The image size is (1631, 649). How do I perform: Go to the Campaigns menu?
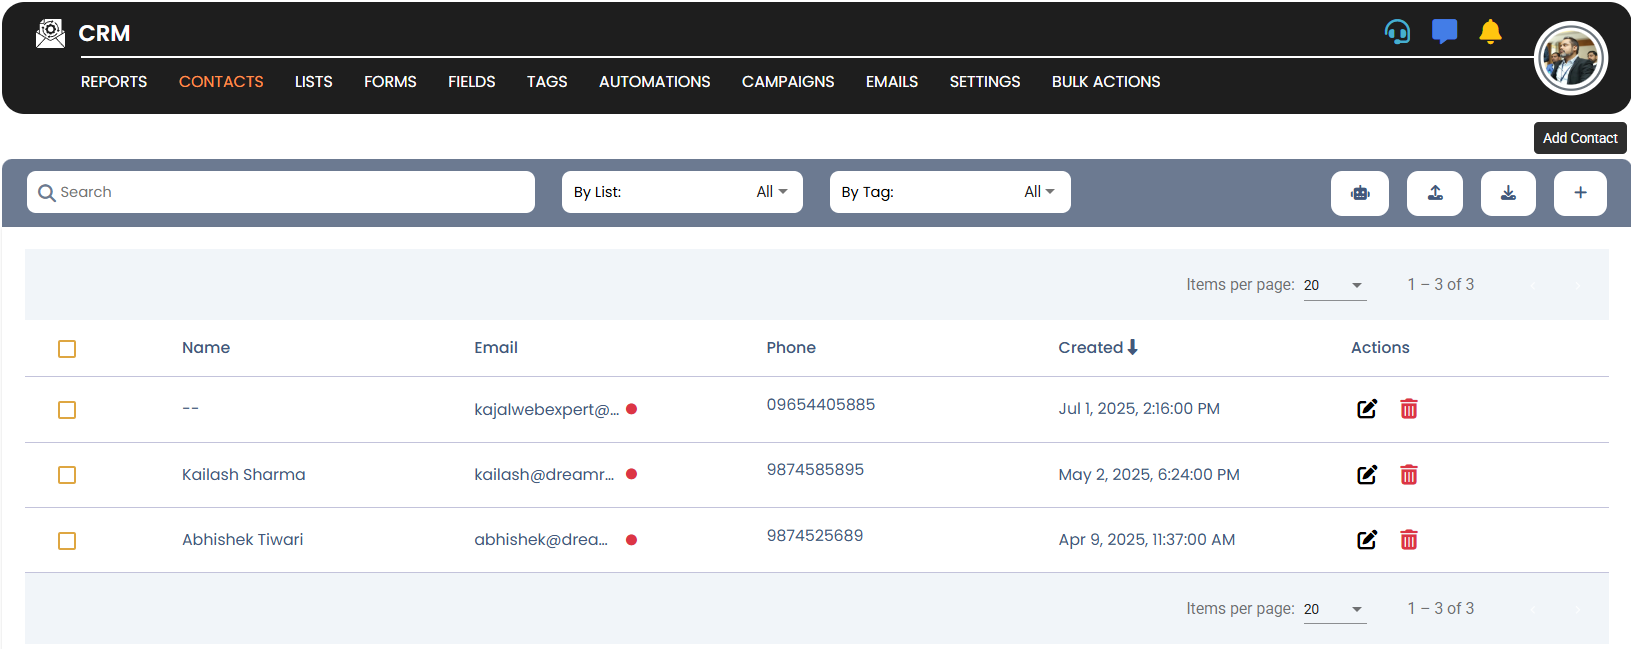pos(787,82)
